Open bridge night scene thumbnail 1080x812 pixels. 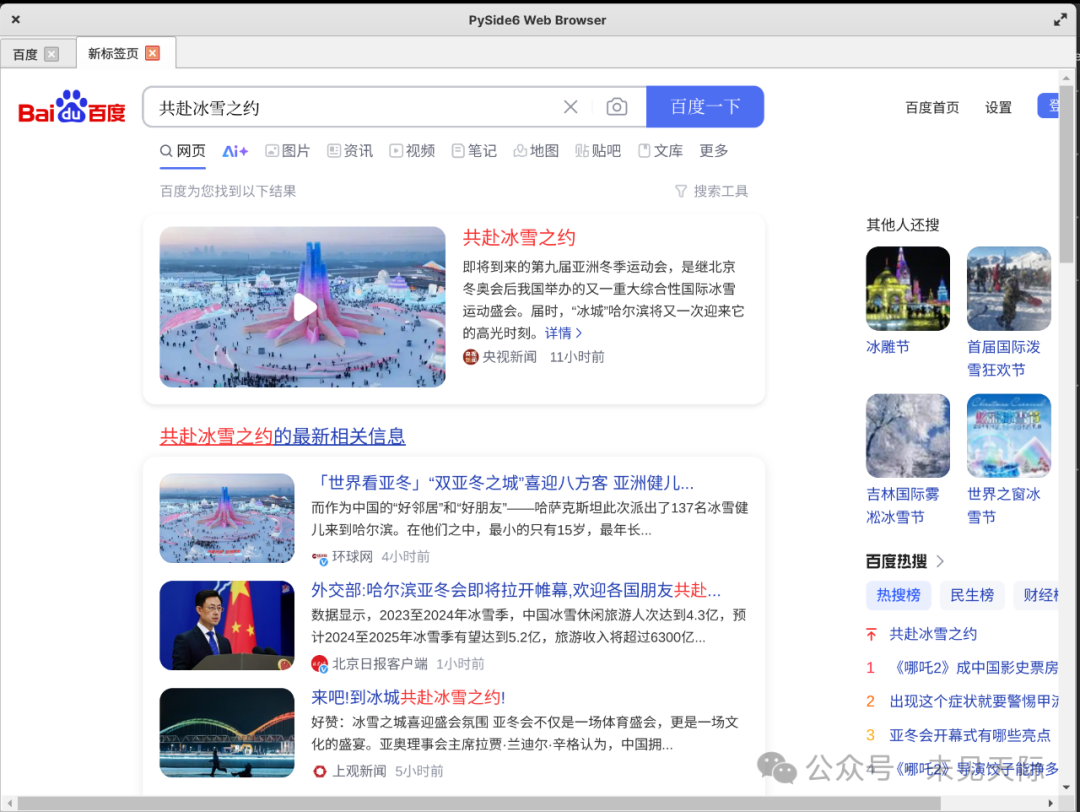(x=227, y=733)
